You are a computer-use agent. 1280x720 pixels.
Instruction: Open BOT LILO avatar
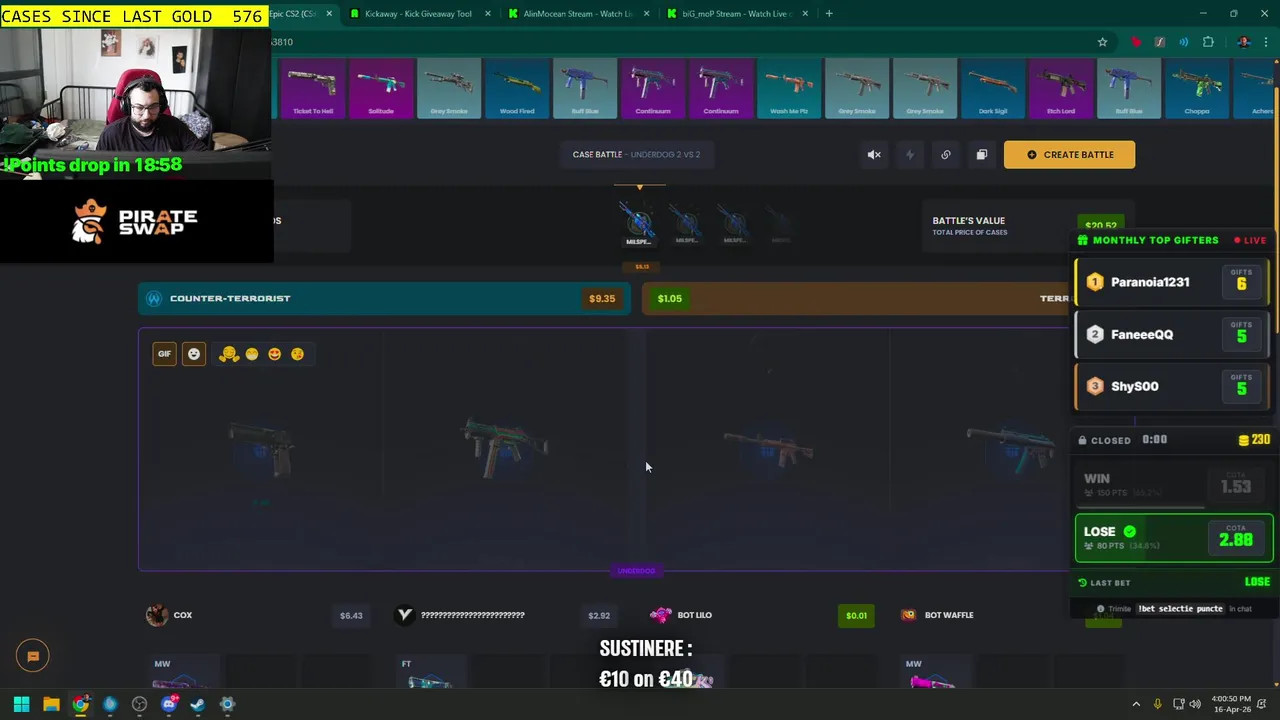pyautogui.click(x=661, y=615)
